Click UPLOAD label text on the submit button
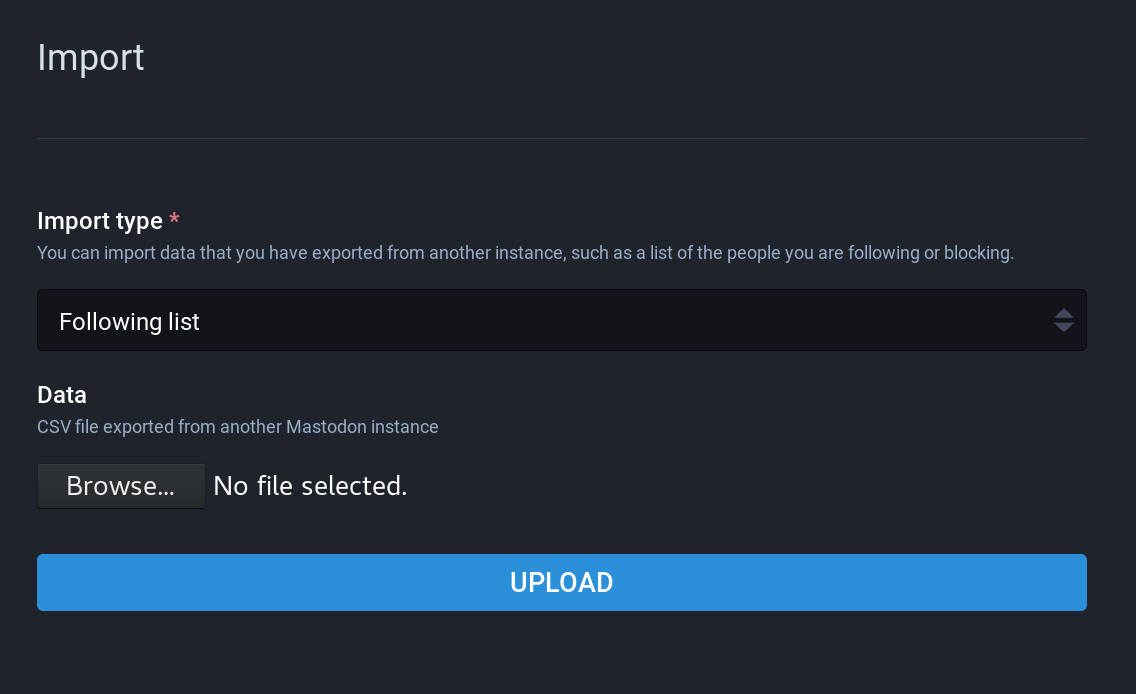The width and height of the screenshot is (1136, 694). 561,582
